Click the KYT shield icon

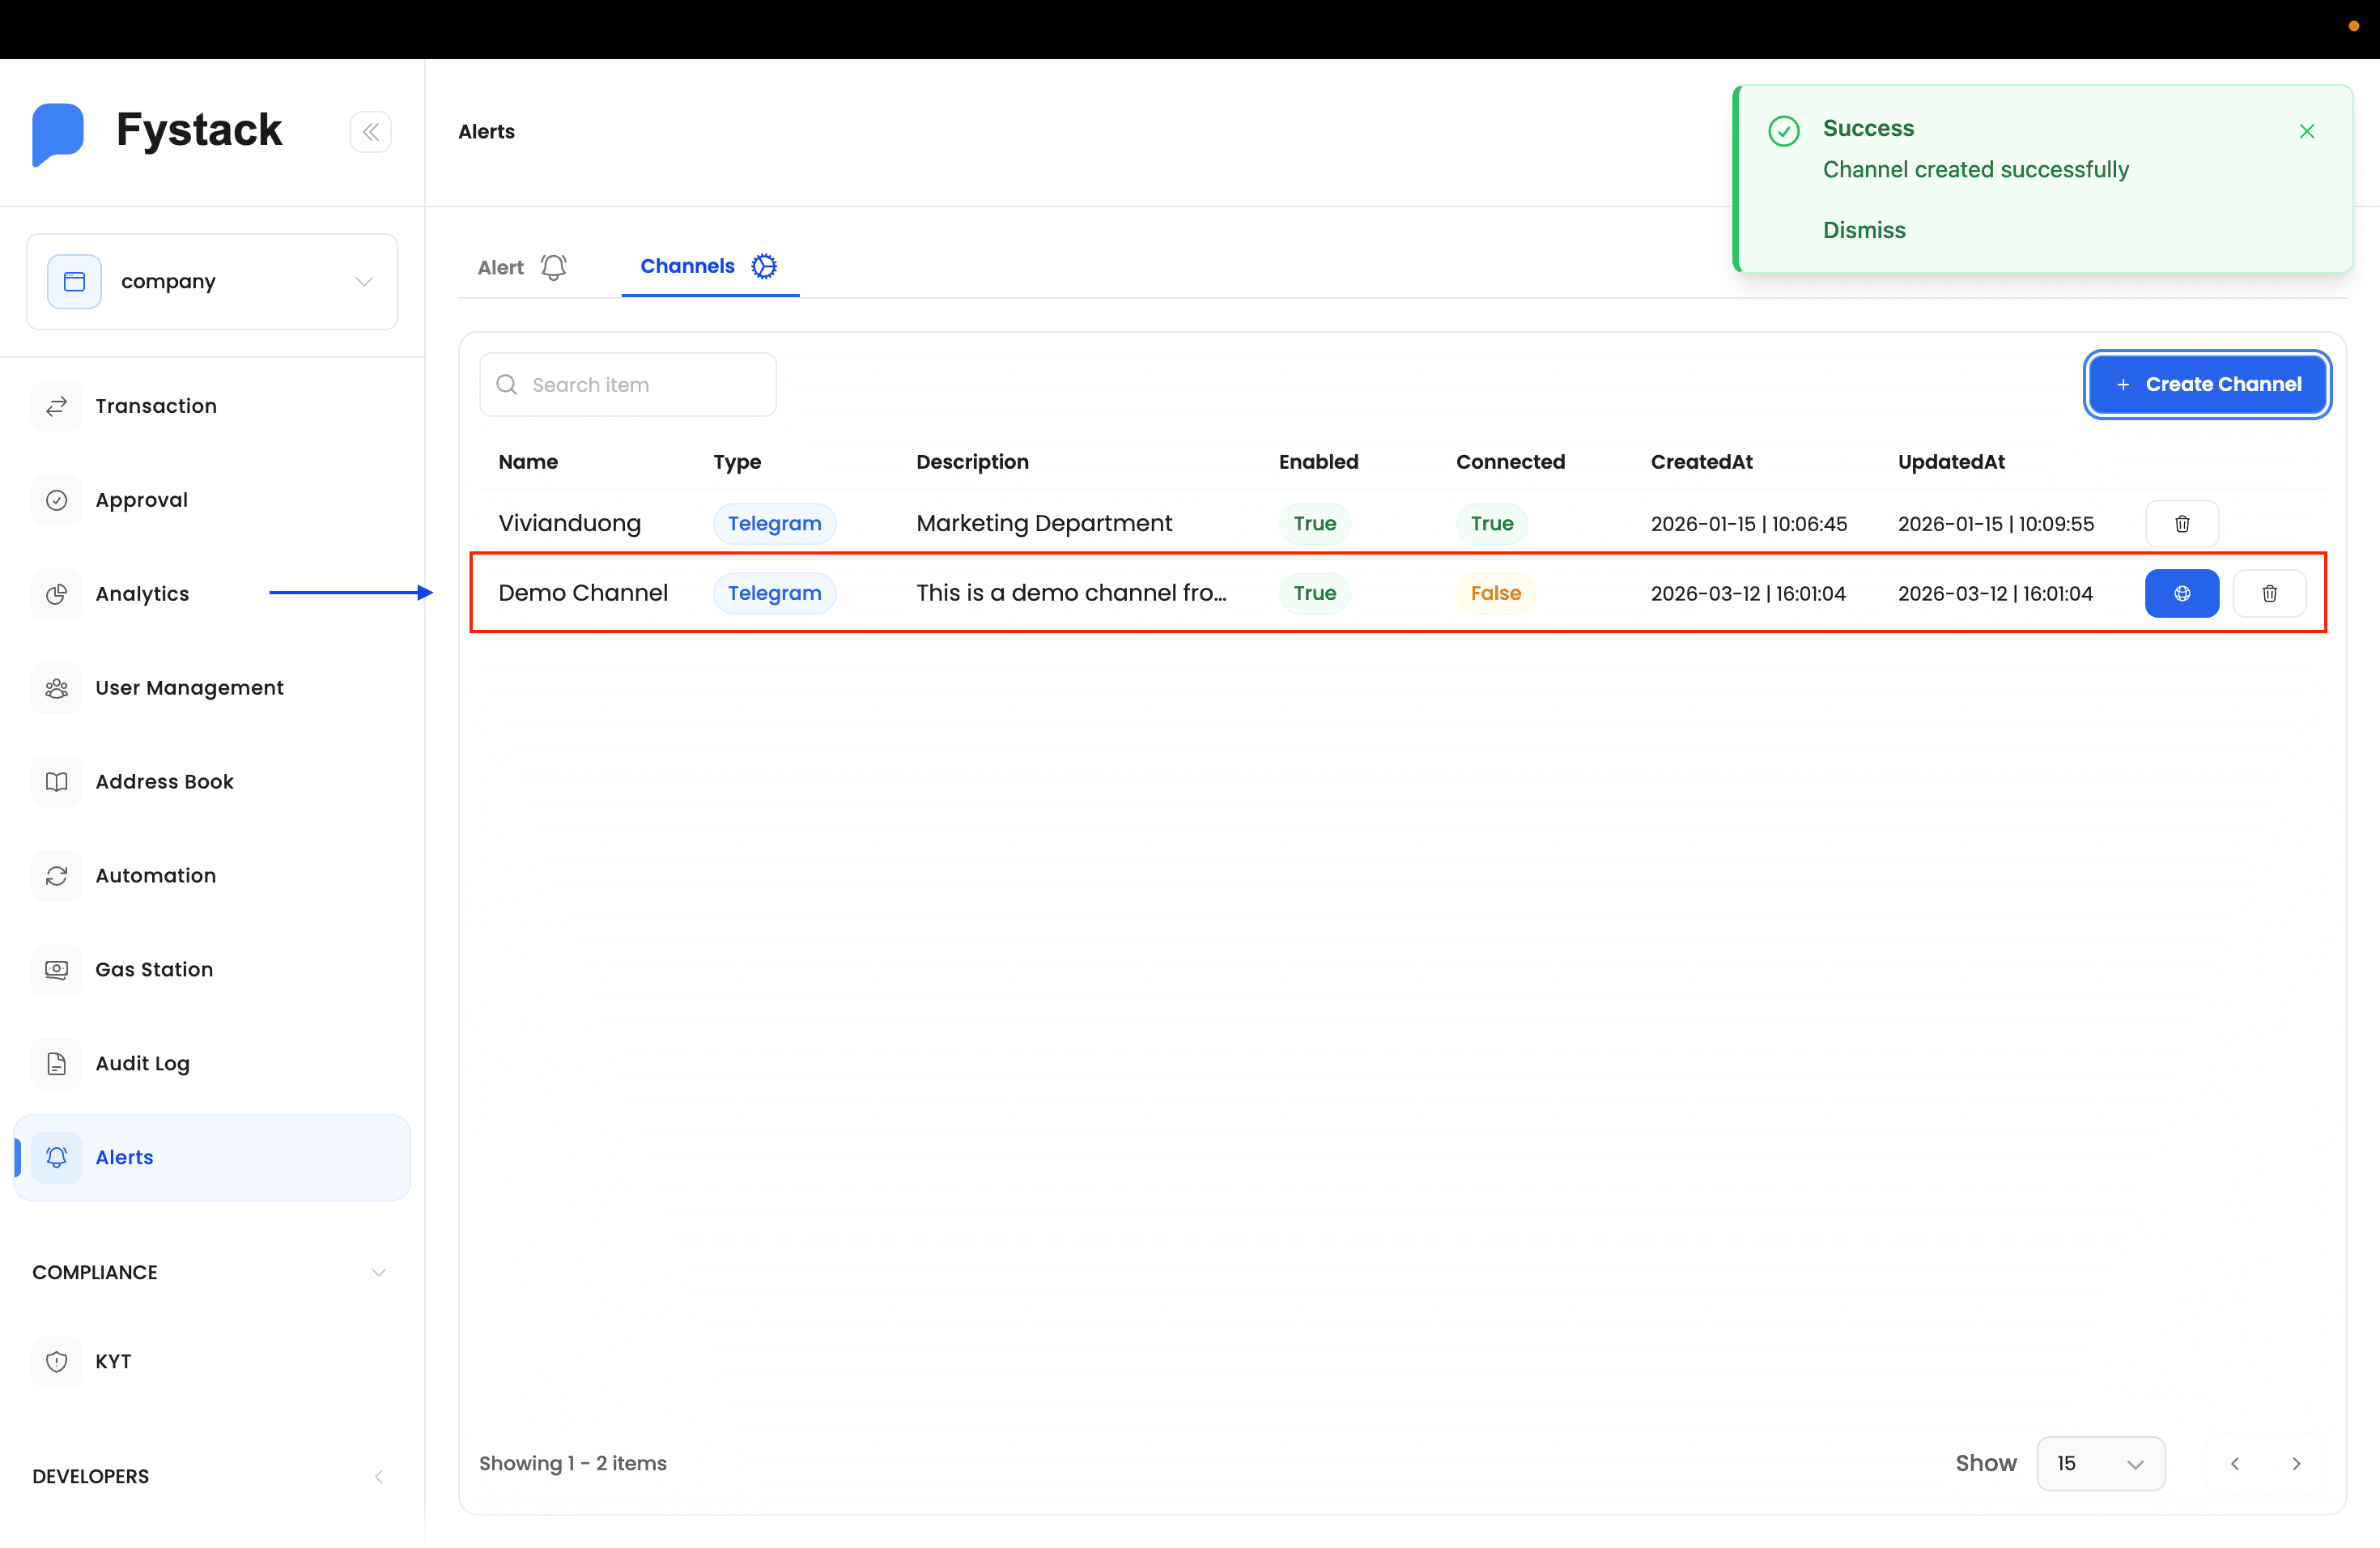click(57, 1361)
